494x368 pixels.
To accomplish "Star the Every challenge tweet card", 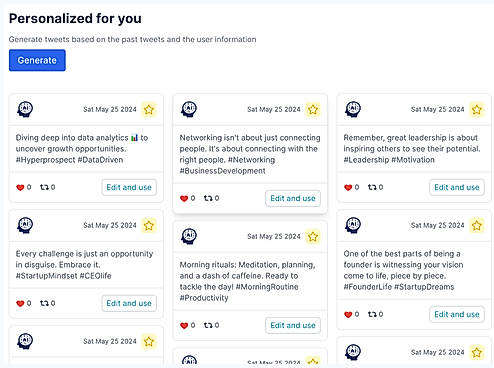I will [149, 225].
